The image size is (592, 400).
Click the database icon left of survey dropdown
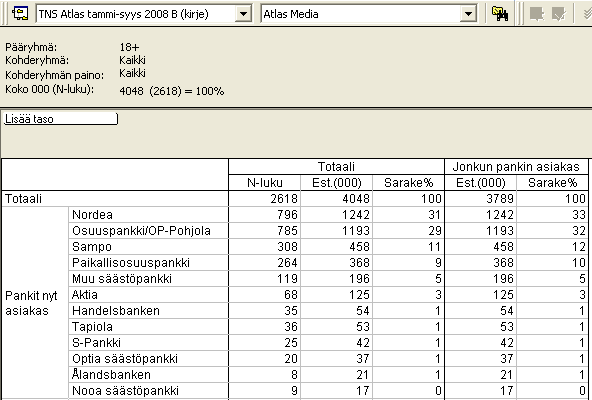(x=20, y=14)
